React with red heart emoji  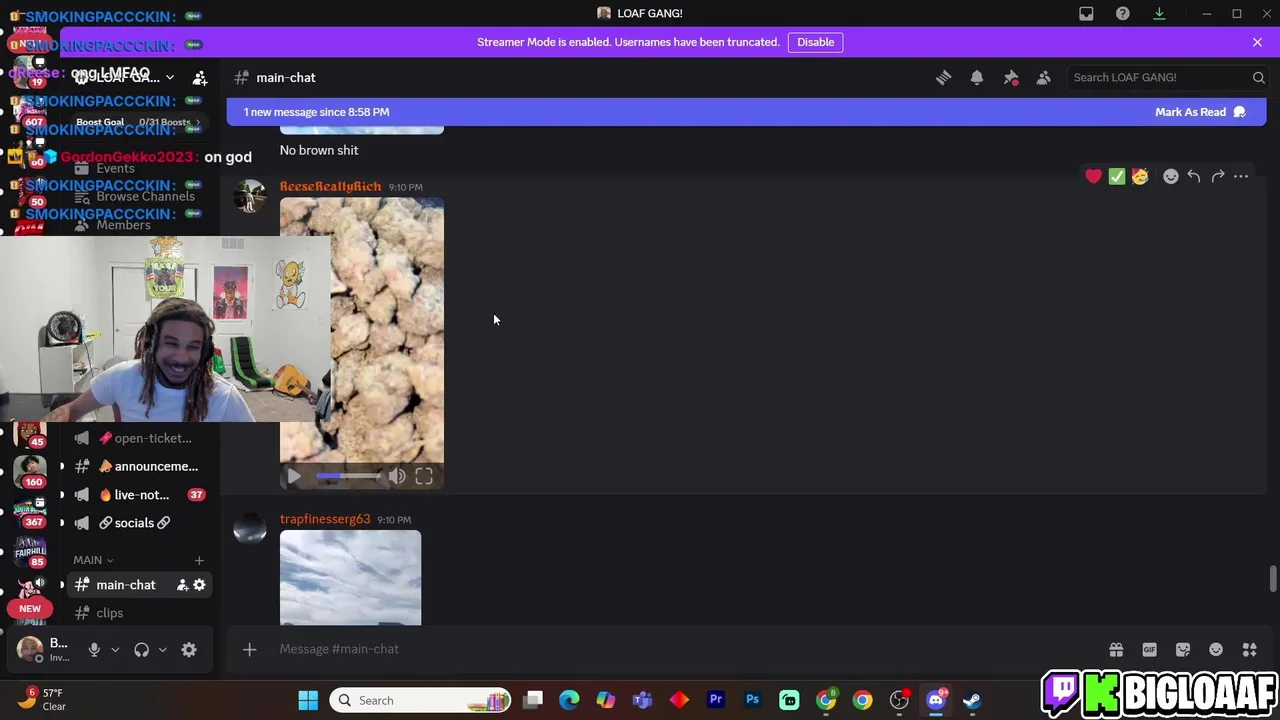[x=1093, y=177]
